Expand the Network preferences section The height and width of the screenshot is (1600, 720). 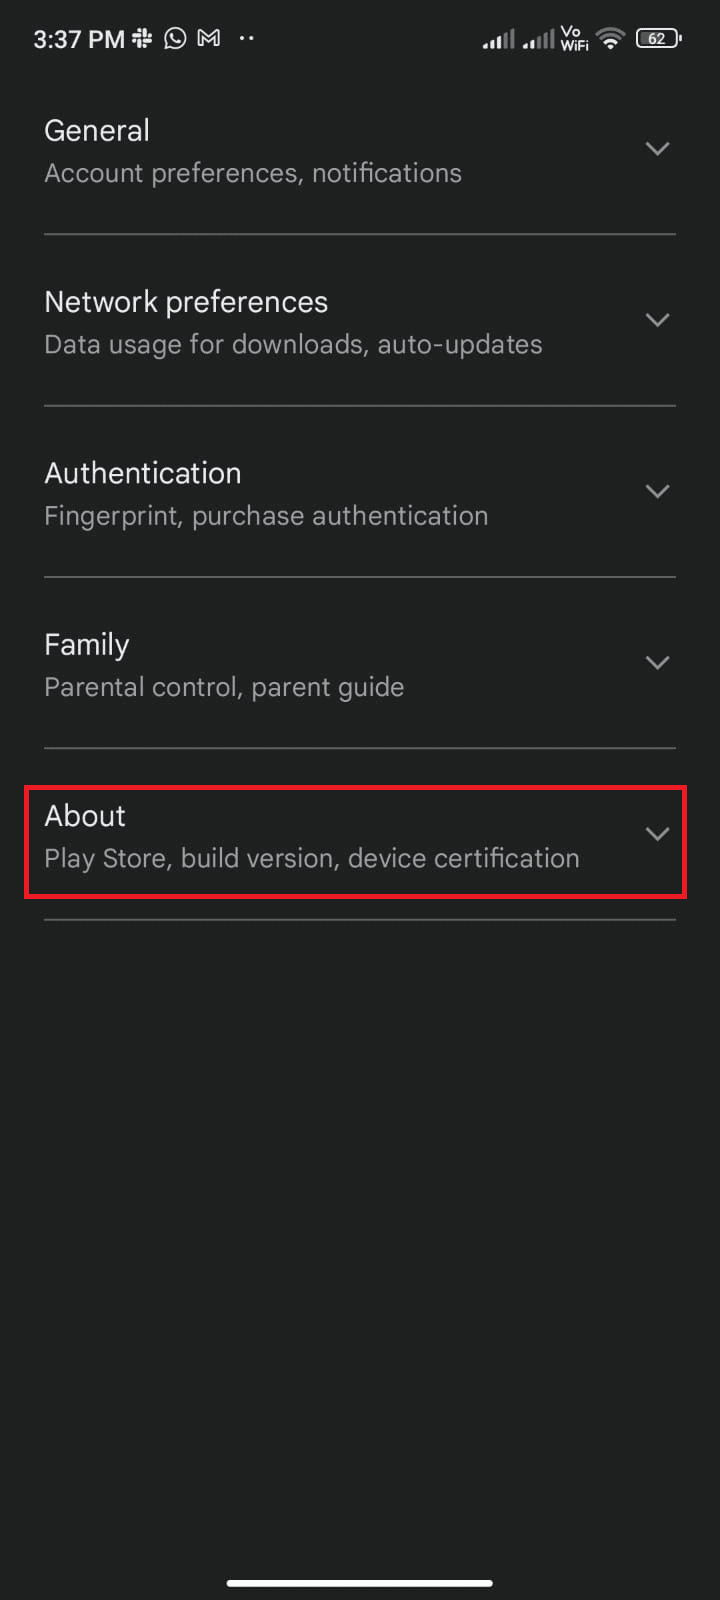pyautogui.click(x=657, y=320)
